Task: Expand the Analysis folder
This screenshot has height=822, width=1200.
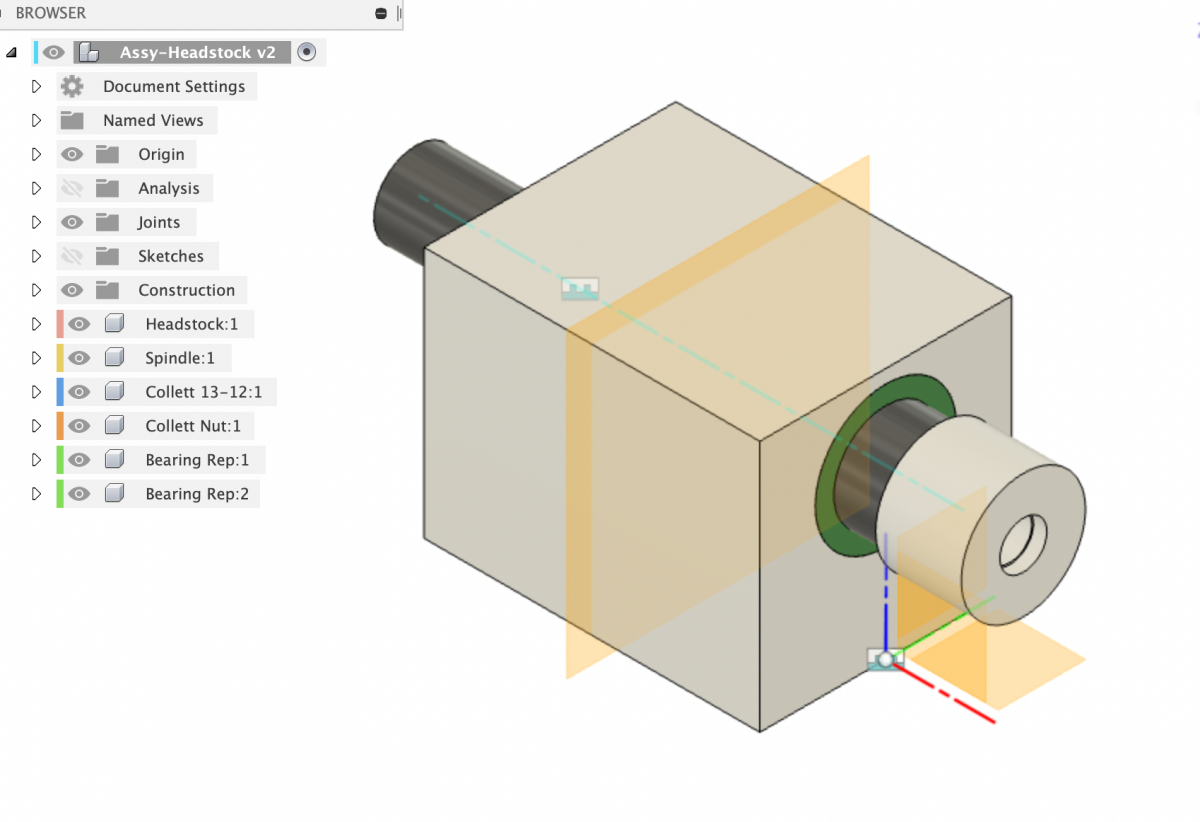Action: (x=36, y=188)
